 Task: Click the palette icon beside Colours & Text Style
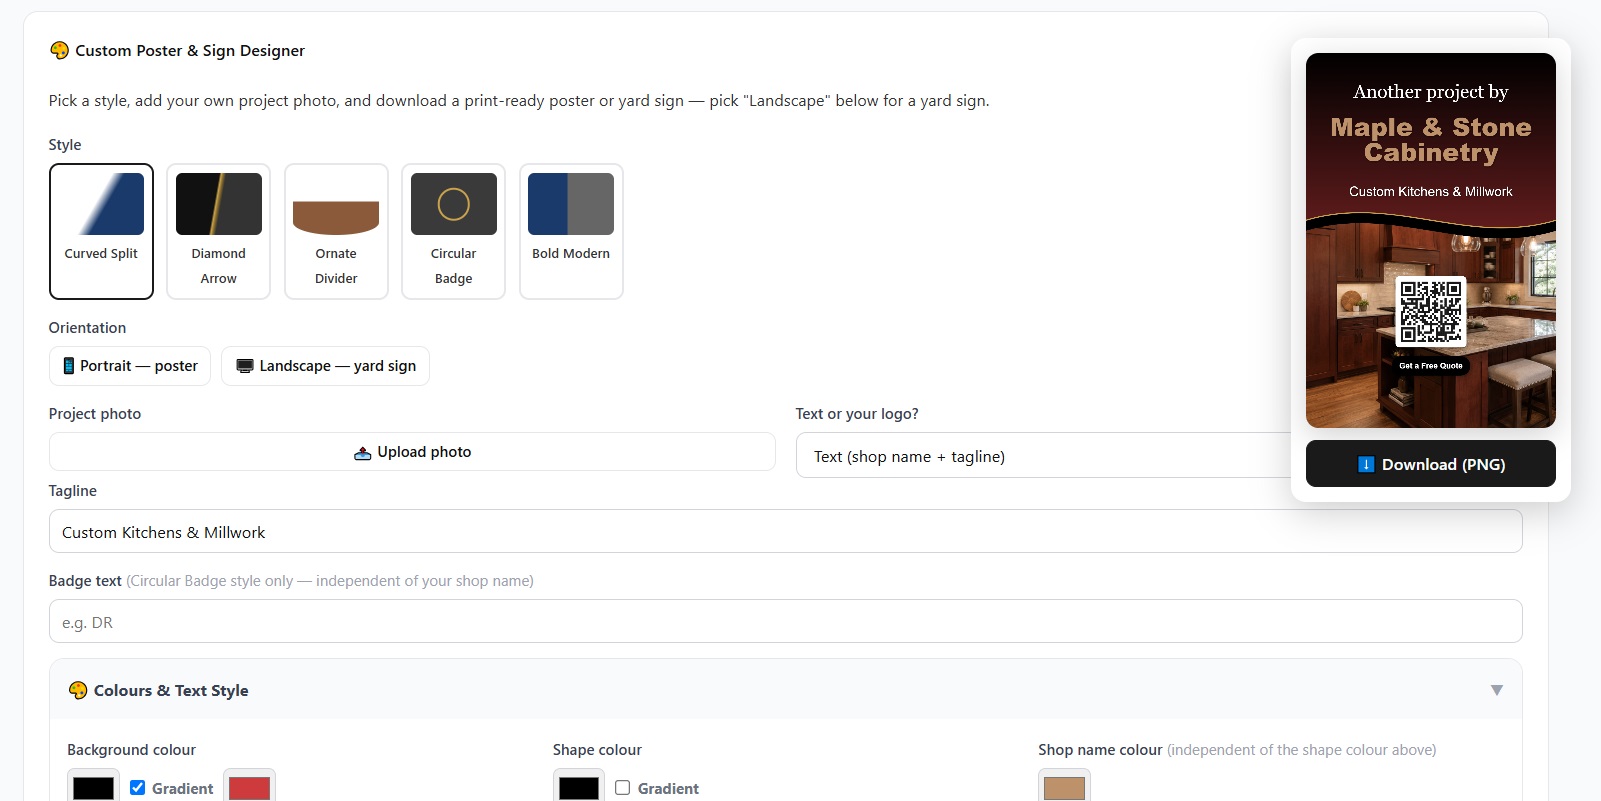[78, 690]
